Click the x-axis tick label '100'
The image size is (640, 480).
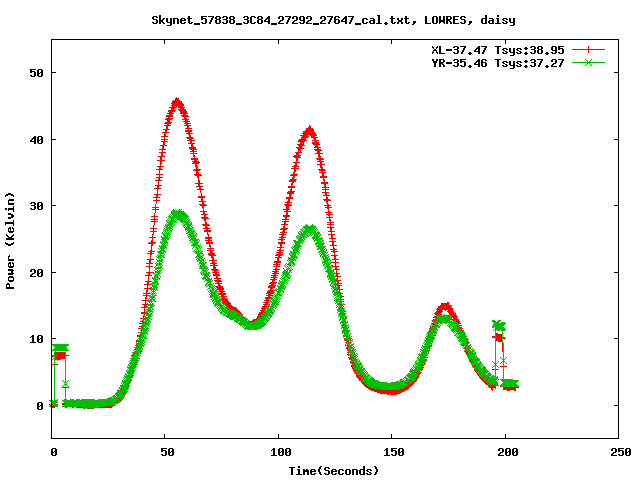coord(280,452)
